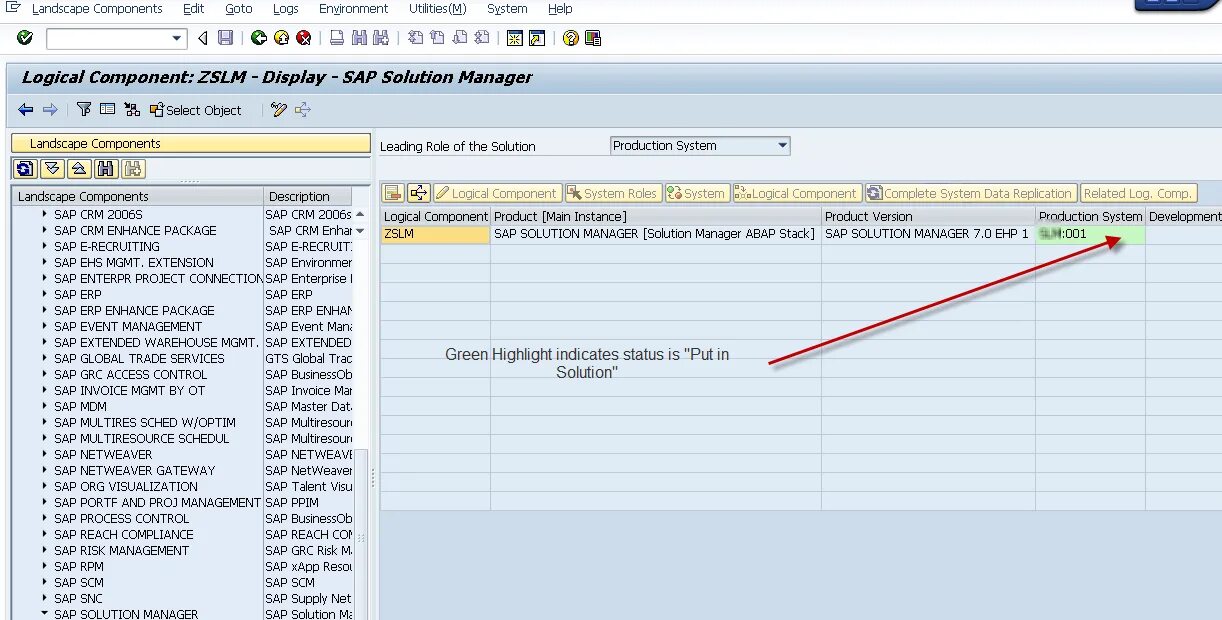Image resolution: width=1222 pixels, height=620 pixels.
Task: Click the Print icon in the standard toolbar
Action: point(337,38)
